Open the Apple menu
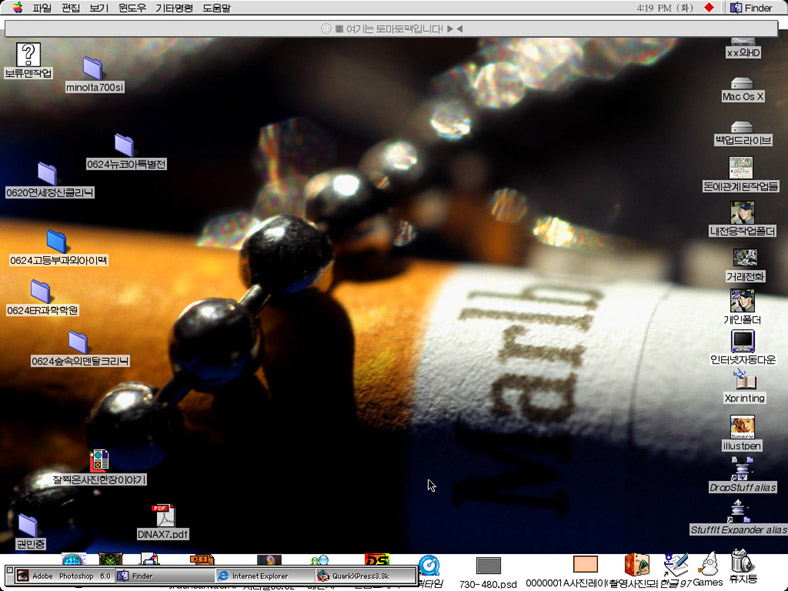This screenshot has width=788, height=591. click(x=16, y=8)
